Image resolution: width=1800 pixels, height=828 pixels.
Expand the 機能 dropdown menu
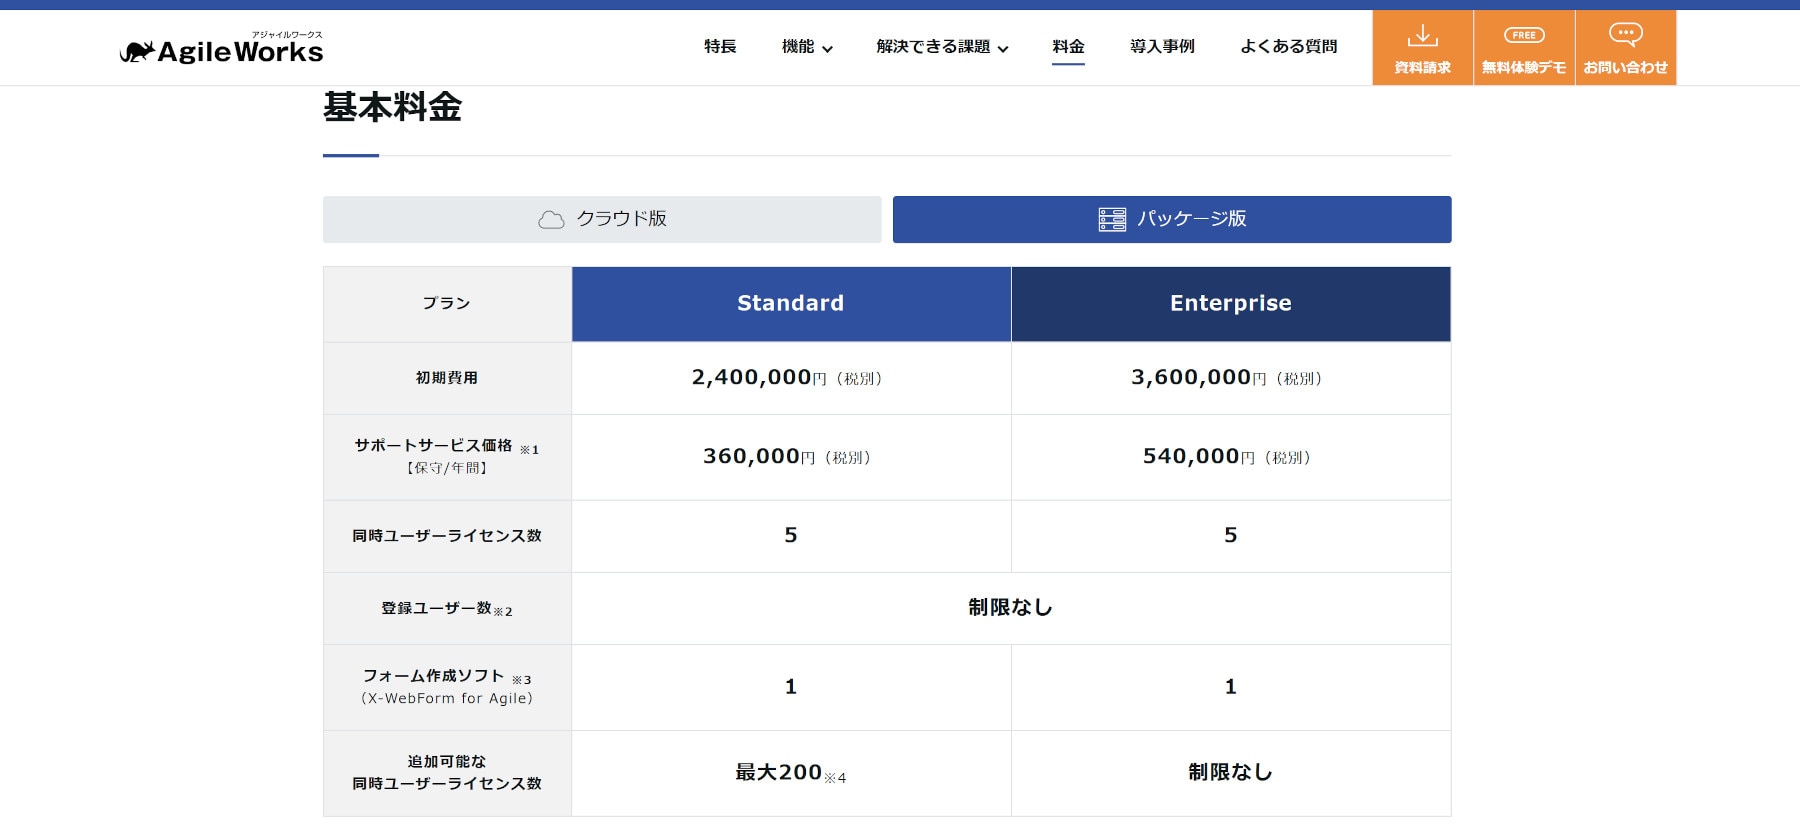807,47
